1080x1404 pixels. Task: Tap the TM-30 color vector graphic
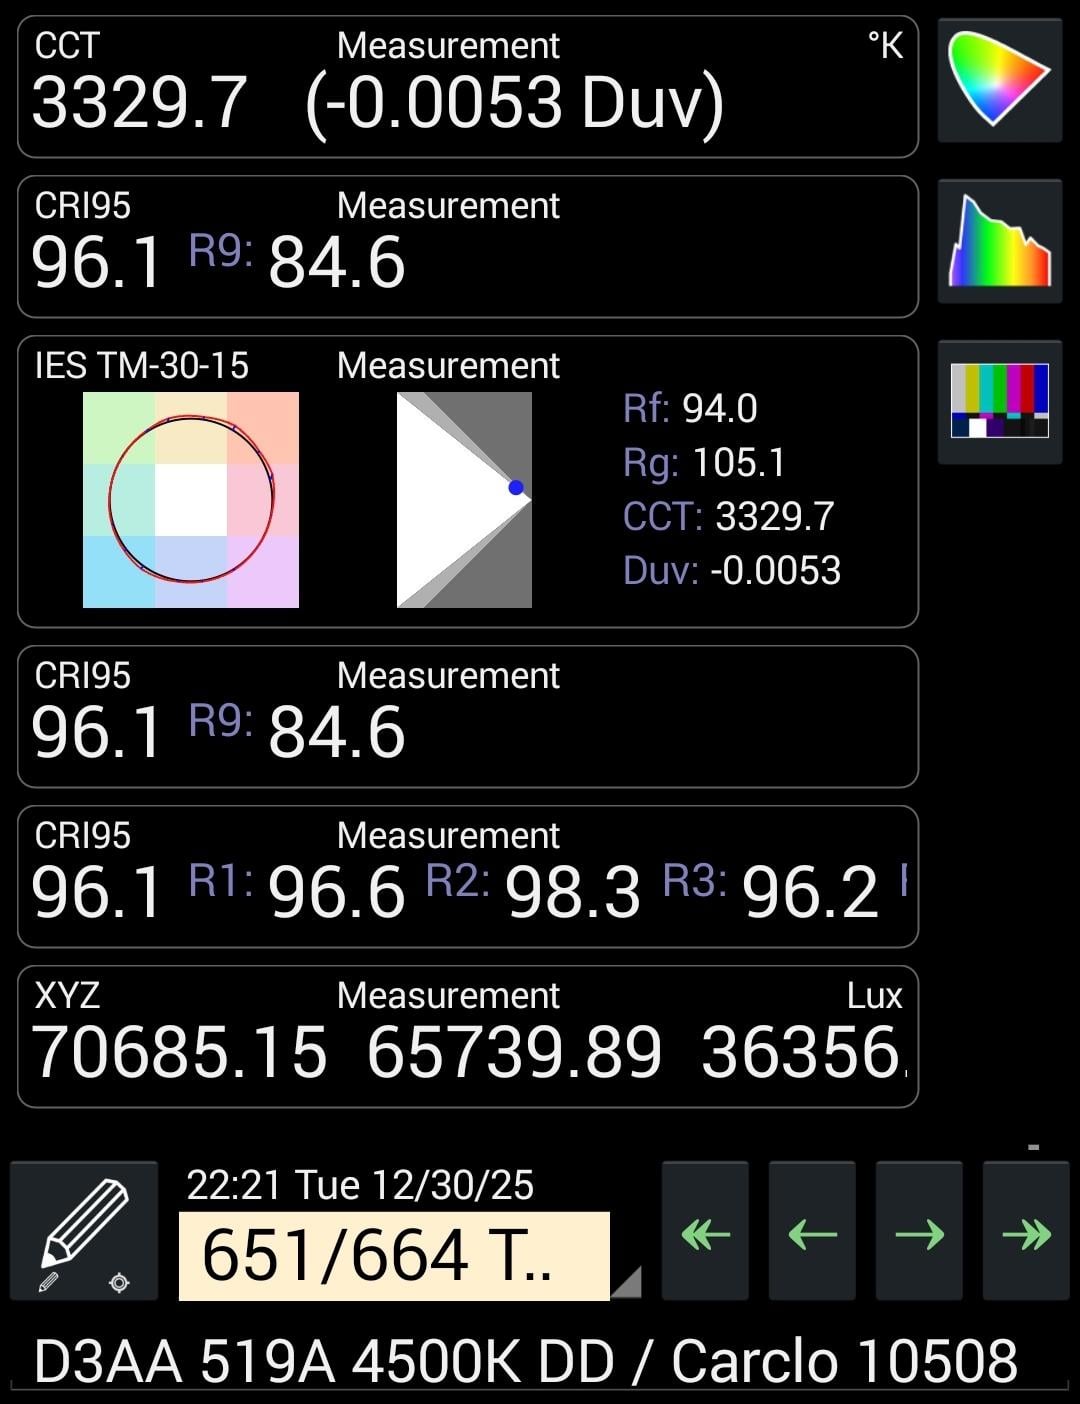point(191,500)
